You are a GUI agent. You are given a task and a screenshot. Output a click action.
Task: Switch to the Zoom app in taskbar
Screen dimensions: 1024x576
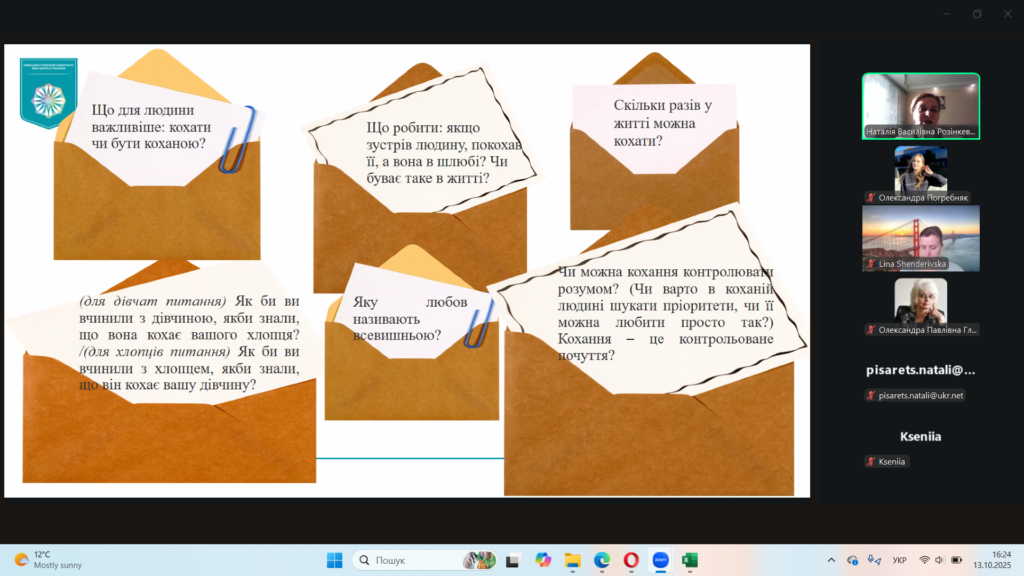(x=660, y=560)
